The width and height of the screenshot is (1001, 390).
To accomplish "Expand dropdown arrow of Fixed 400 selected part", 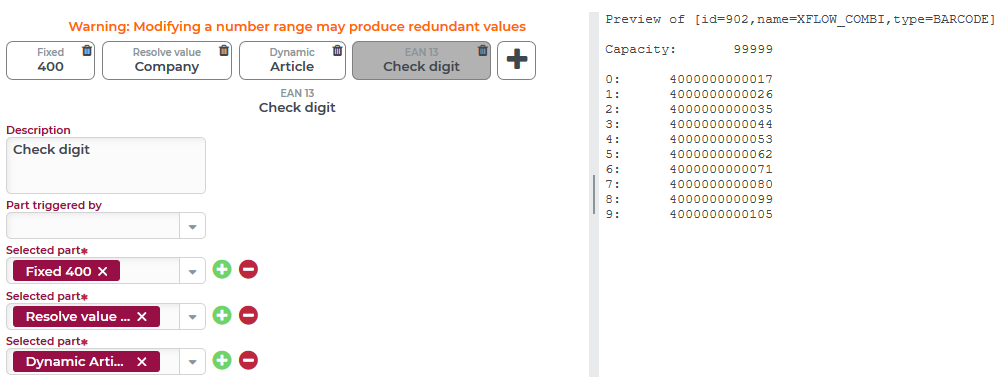I will click(193, 271).
